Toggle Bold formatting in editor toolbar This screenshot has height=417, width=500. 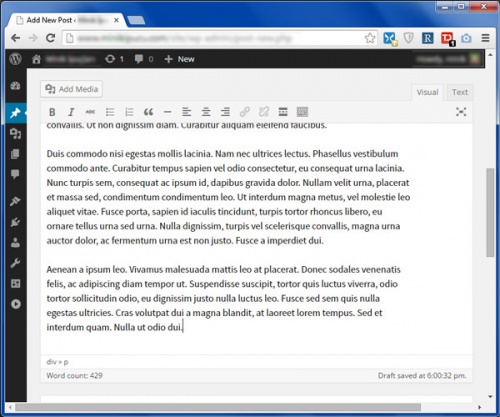[52, 112]
